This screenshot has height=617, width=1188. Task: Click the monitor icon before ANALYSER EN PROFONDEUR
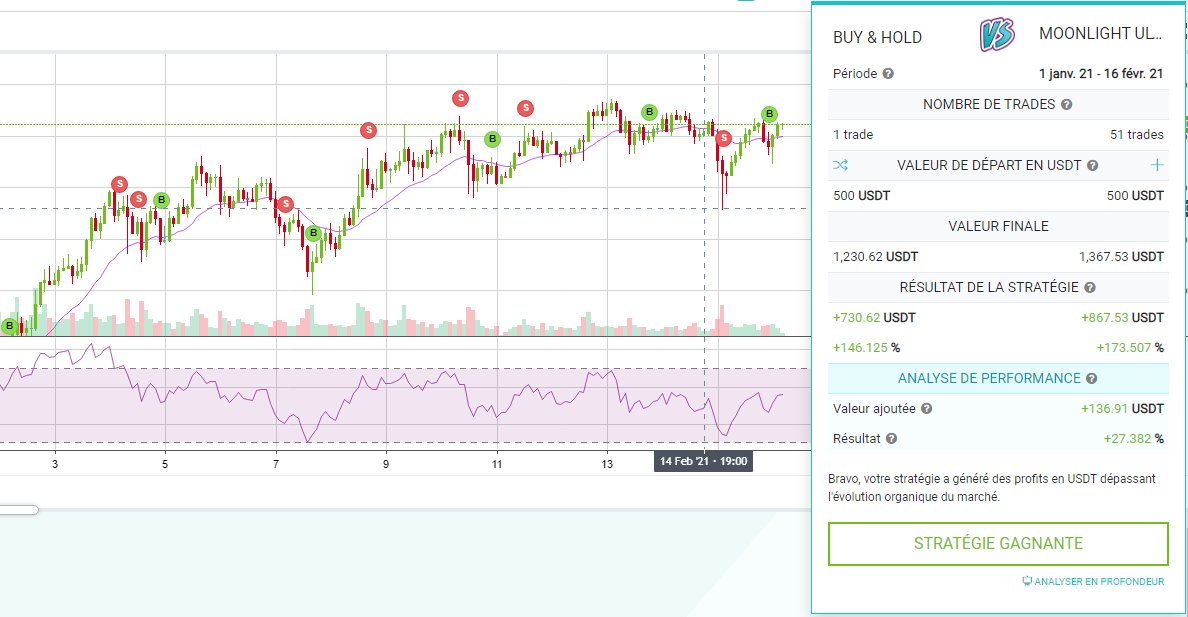click(1027, 581)
